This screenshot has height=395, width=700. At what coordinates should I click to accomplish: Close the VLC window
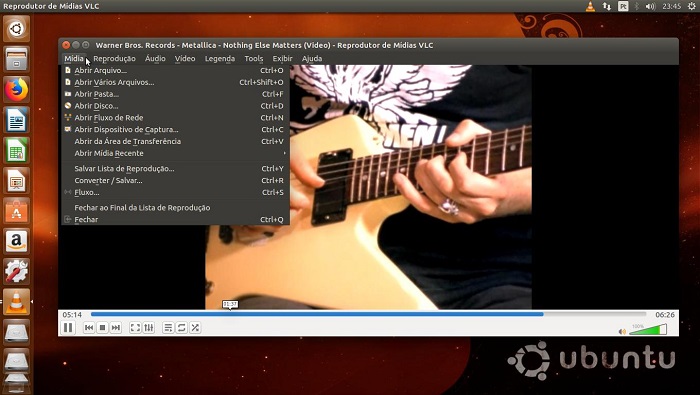point(66,45)
